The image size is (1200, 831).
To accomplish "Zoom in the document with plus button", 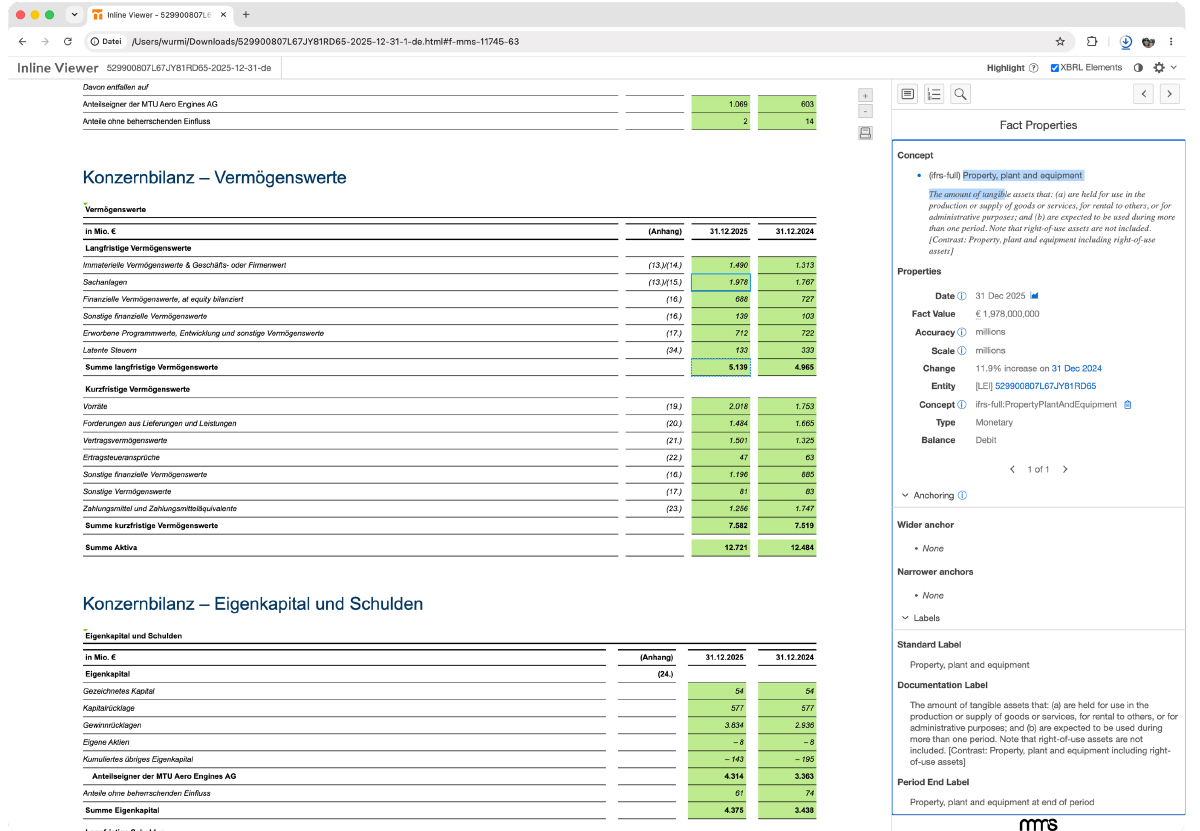I will coord(866,95).
